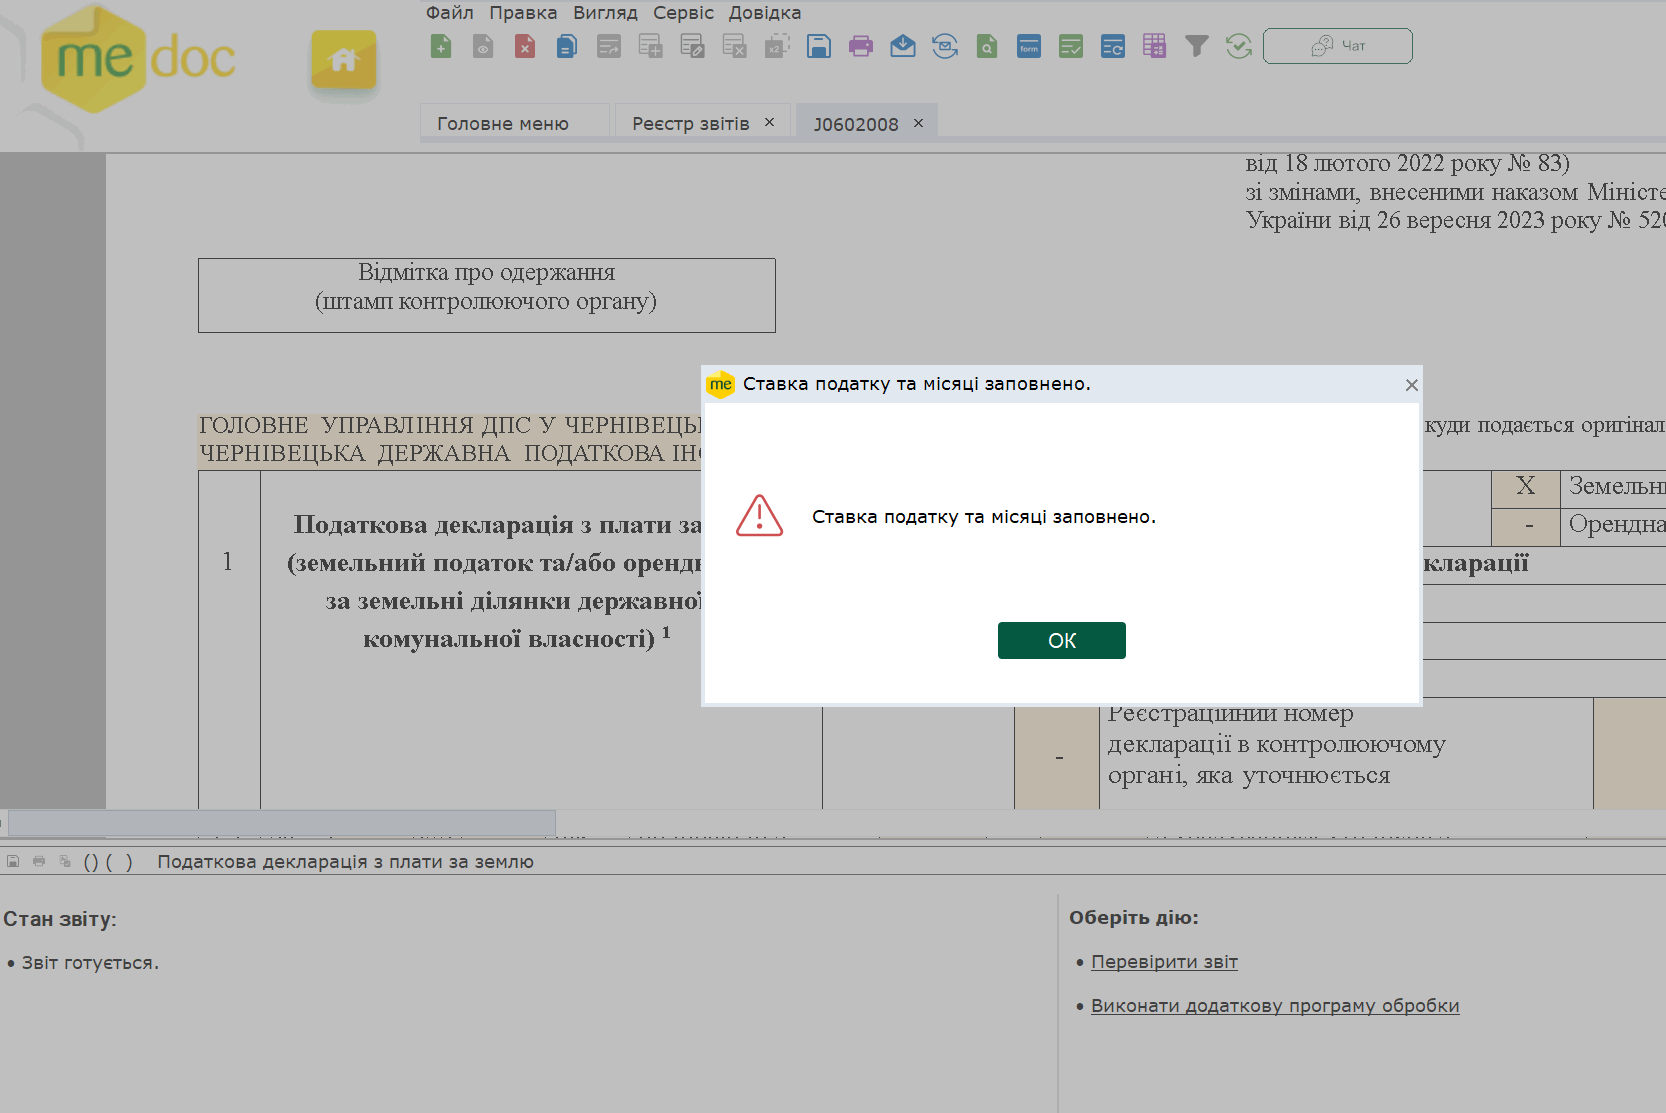Click the blue form icon
1666x1113 pixels.
click(1029, 46)
